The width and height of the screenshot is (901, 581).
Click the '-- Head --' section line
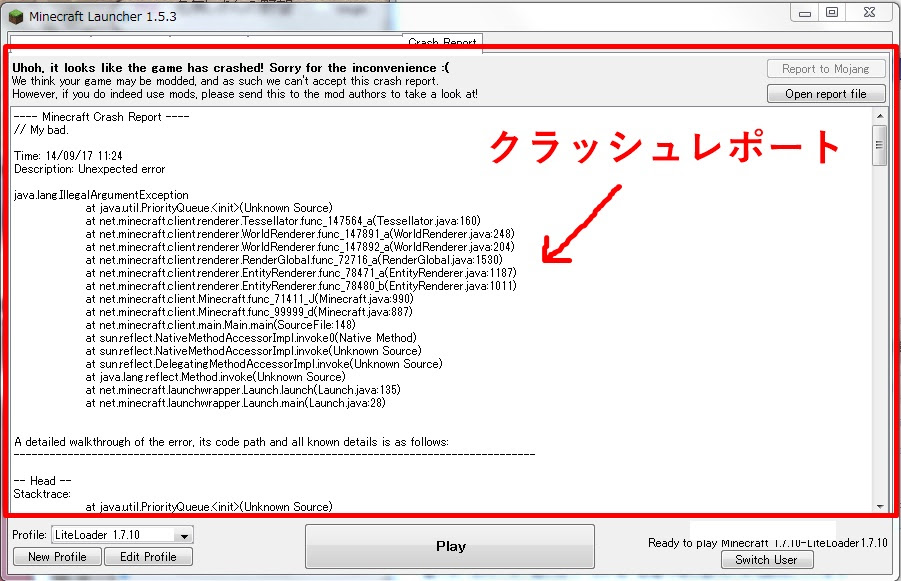click(x=43, y=480)
